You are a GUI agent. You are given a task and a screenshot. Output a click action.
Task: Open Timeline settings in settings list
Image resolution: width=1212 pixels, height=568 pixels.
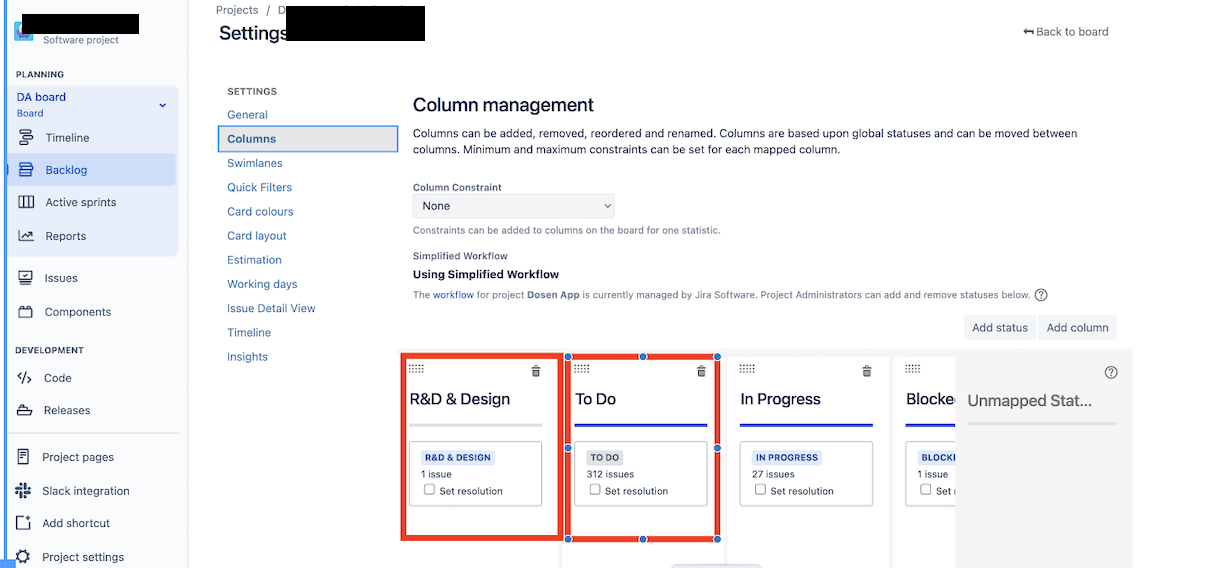(x=249, y=333)
